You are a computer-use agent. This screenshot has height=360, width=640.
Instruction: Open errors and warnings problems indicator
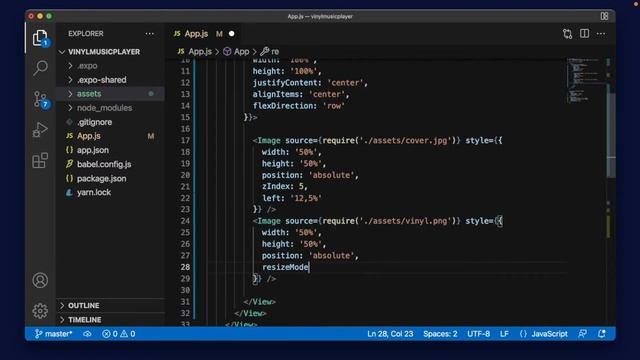pyautogui.click(x=119, y=334)
